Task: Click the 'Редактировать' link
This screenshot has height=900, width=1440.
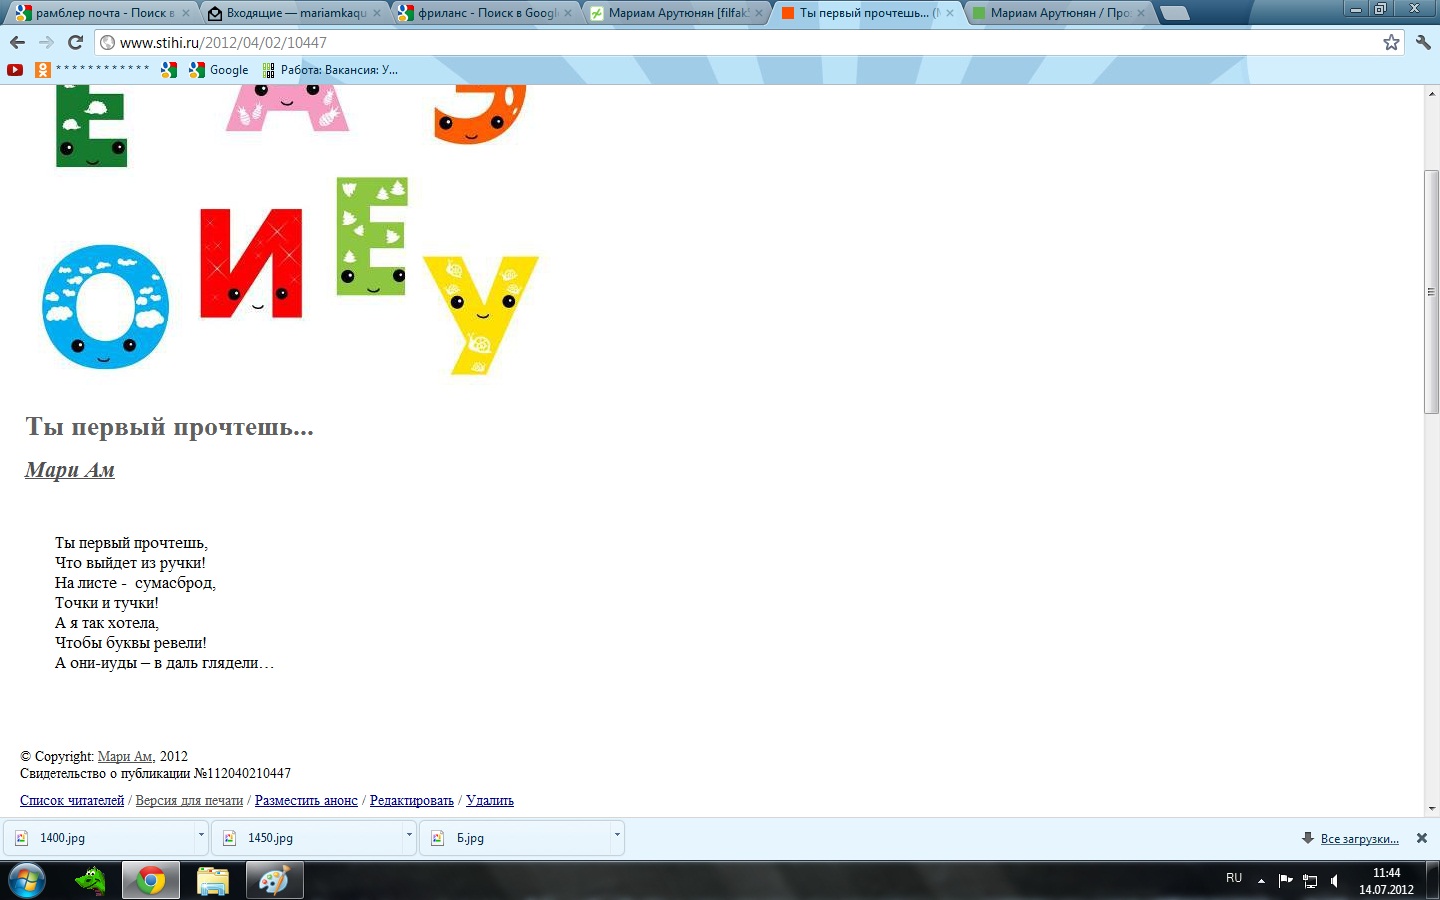Action: click(412, 801)
